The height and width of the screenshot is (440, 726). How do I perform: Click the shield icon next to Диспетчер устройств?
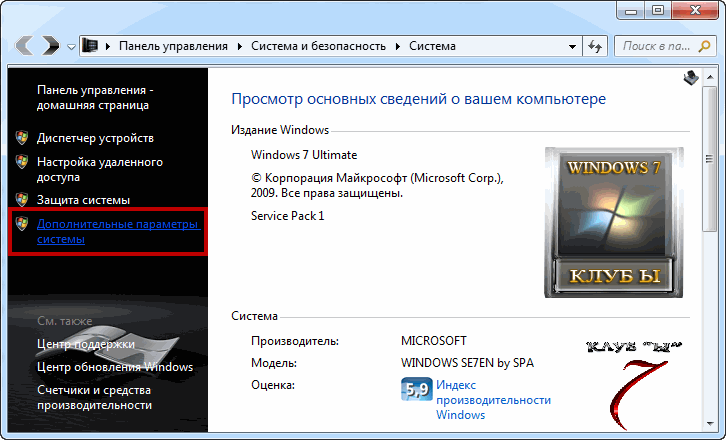point(22,137)
